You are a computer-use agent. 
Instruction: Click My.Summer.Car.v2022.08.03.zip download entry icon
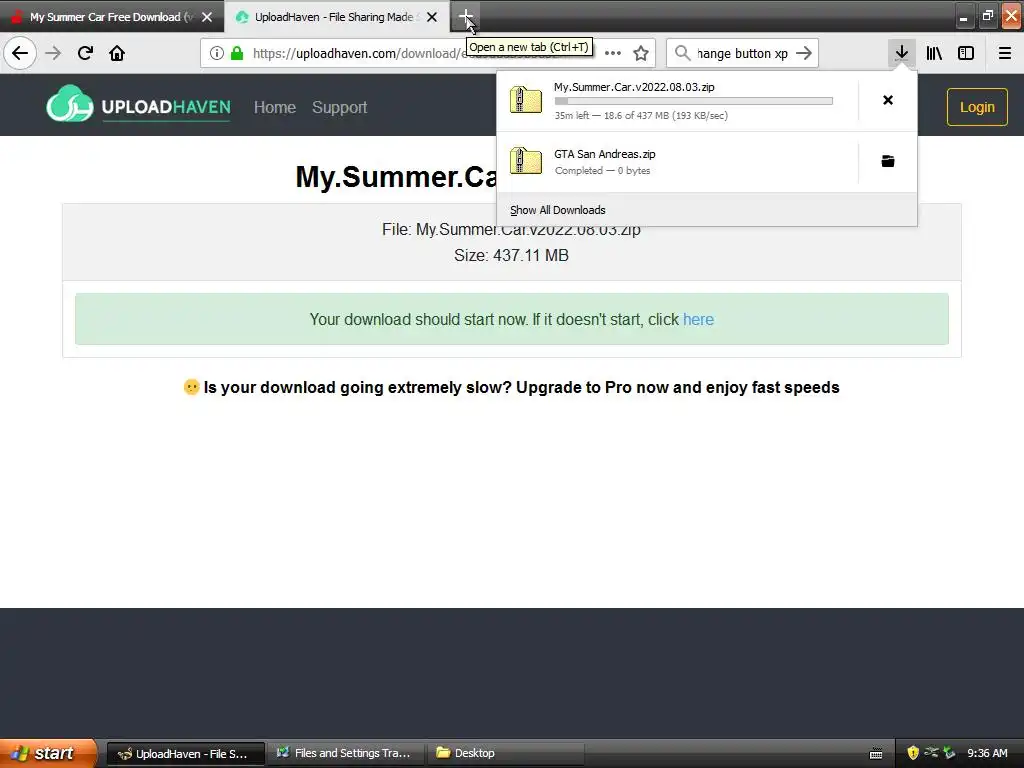coord(526,100)
